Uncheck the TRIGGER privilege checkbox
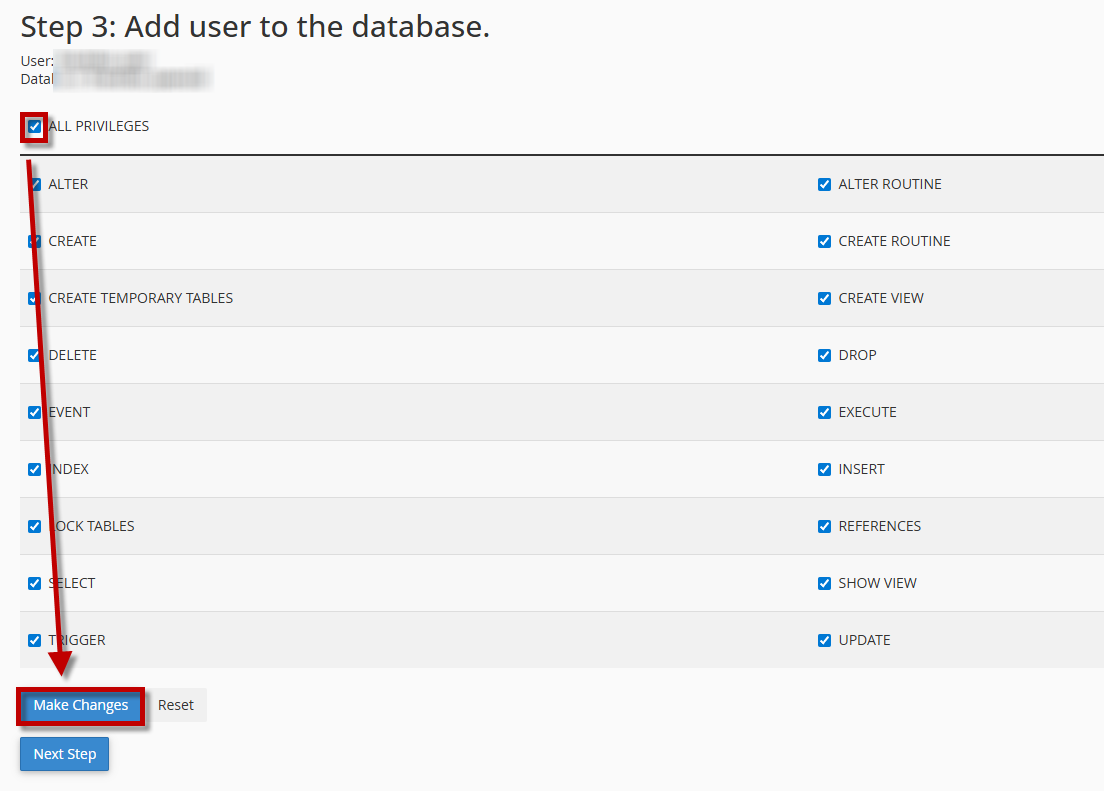Viewport: 1104px width, 791px height. tap(35, 640)
